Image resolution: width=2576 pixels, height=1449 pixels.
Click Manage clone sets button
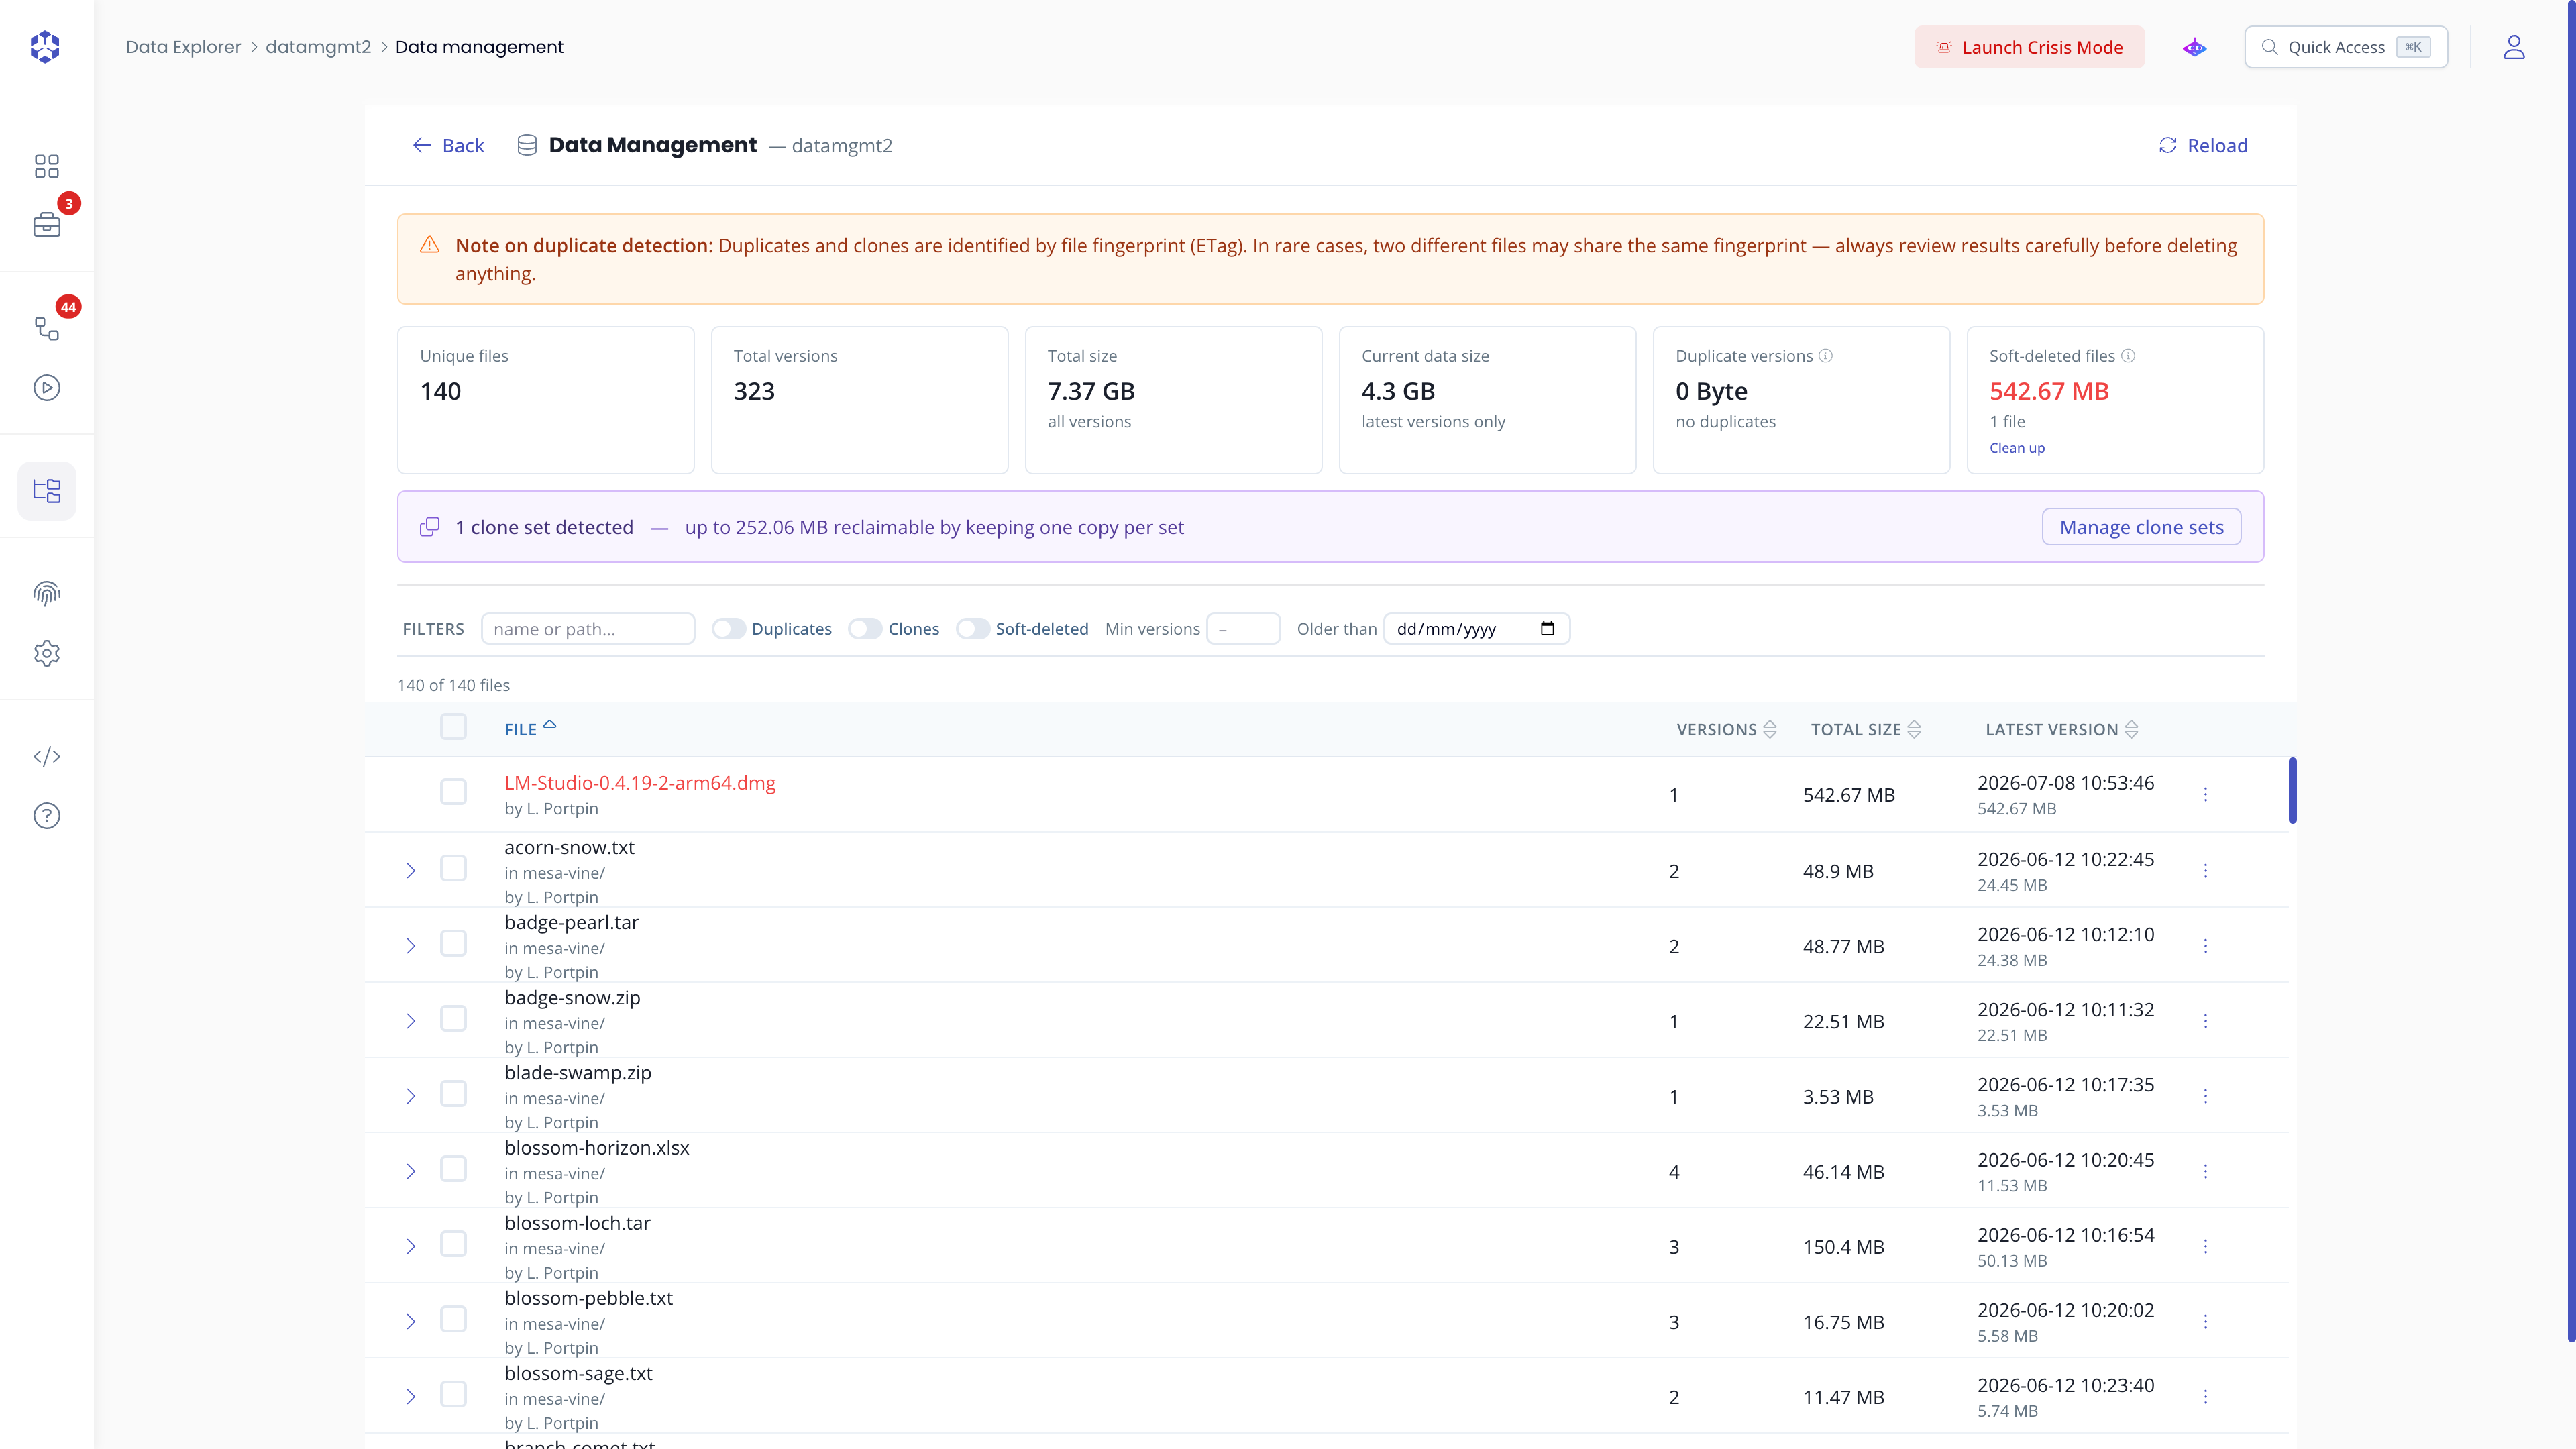[2141, 527]
